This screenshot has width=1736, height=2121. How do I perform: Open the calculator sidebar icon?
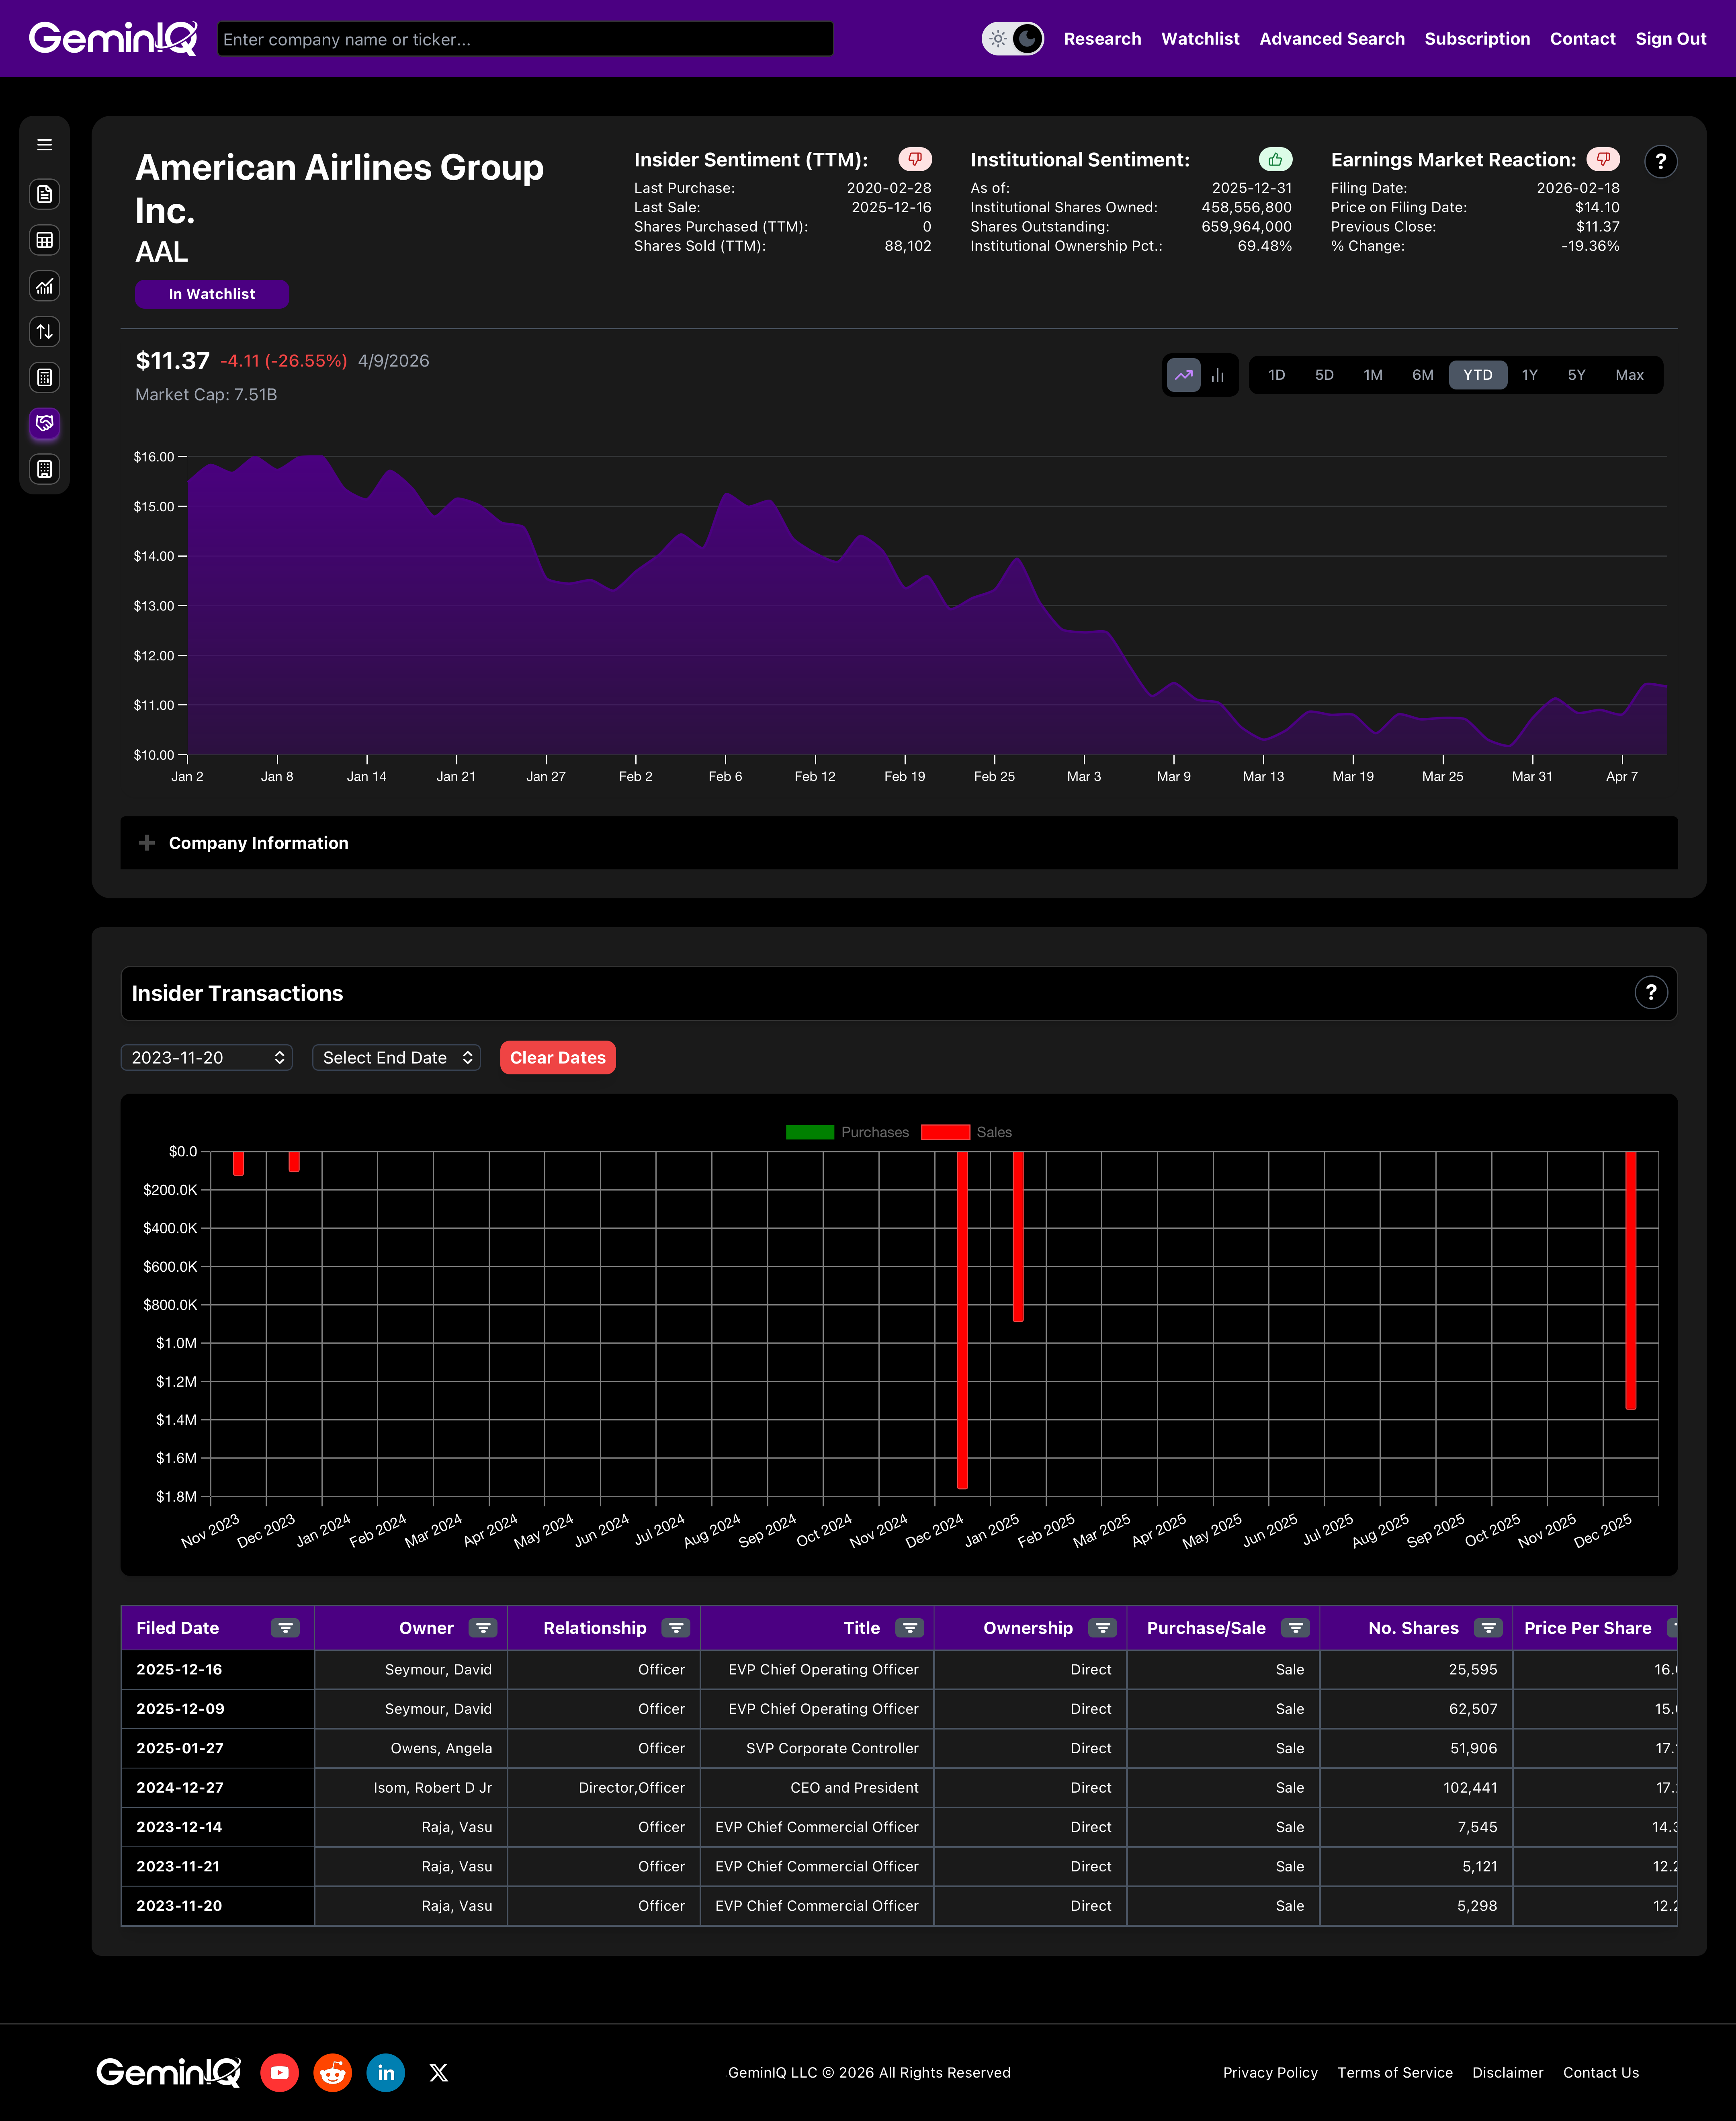coord(44,378)
